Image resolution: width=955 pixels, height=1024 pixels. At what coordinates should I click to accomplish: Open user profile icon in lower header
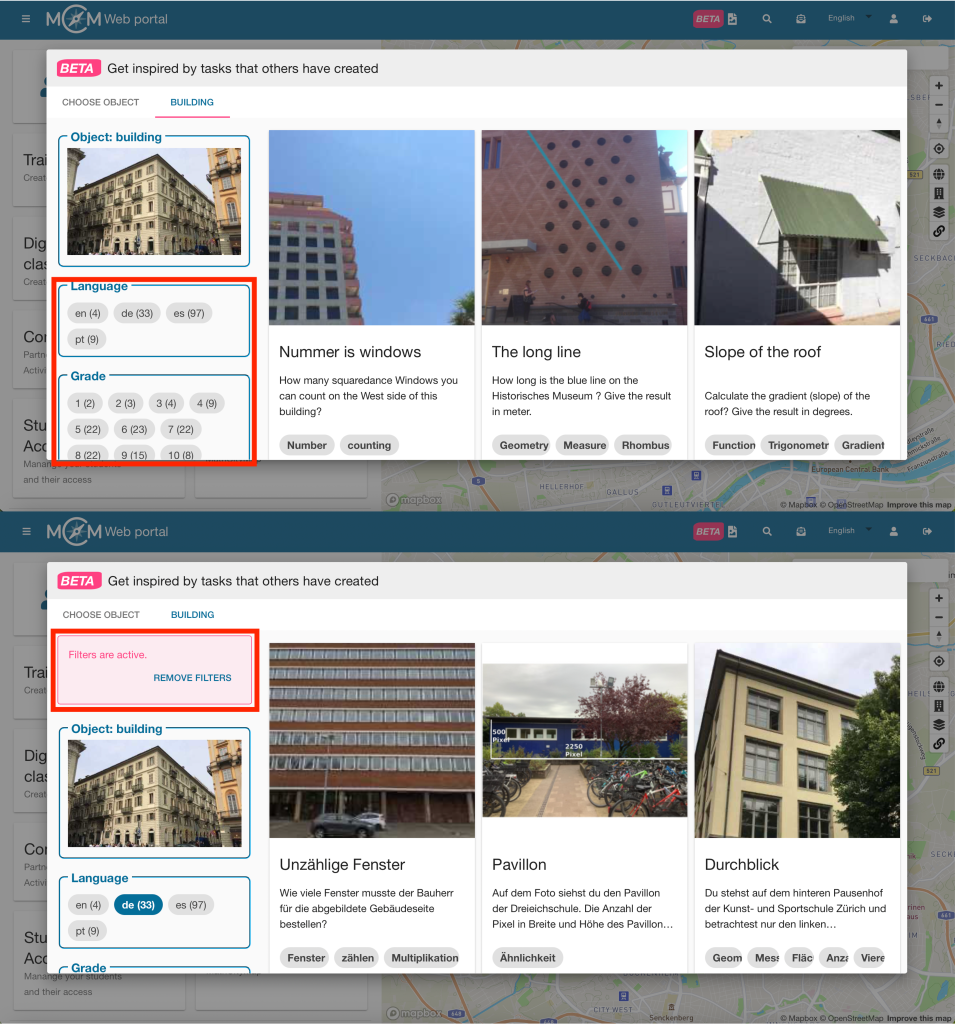894,532
